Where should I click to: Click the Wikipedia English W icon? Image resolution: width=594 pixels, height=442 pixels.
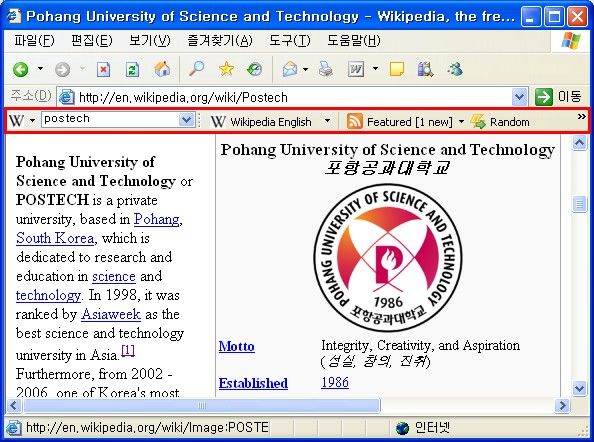click(x=218, y=122)
